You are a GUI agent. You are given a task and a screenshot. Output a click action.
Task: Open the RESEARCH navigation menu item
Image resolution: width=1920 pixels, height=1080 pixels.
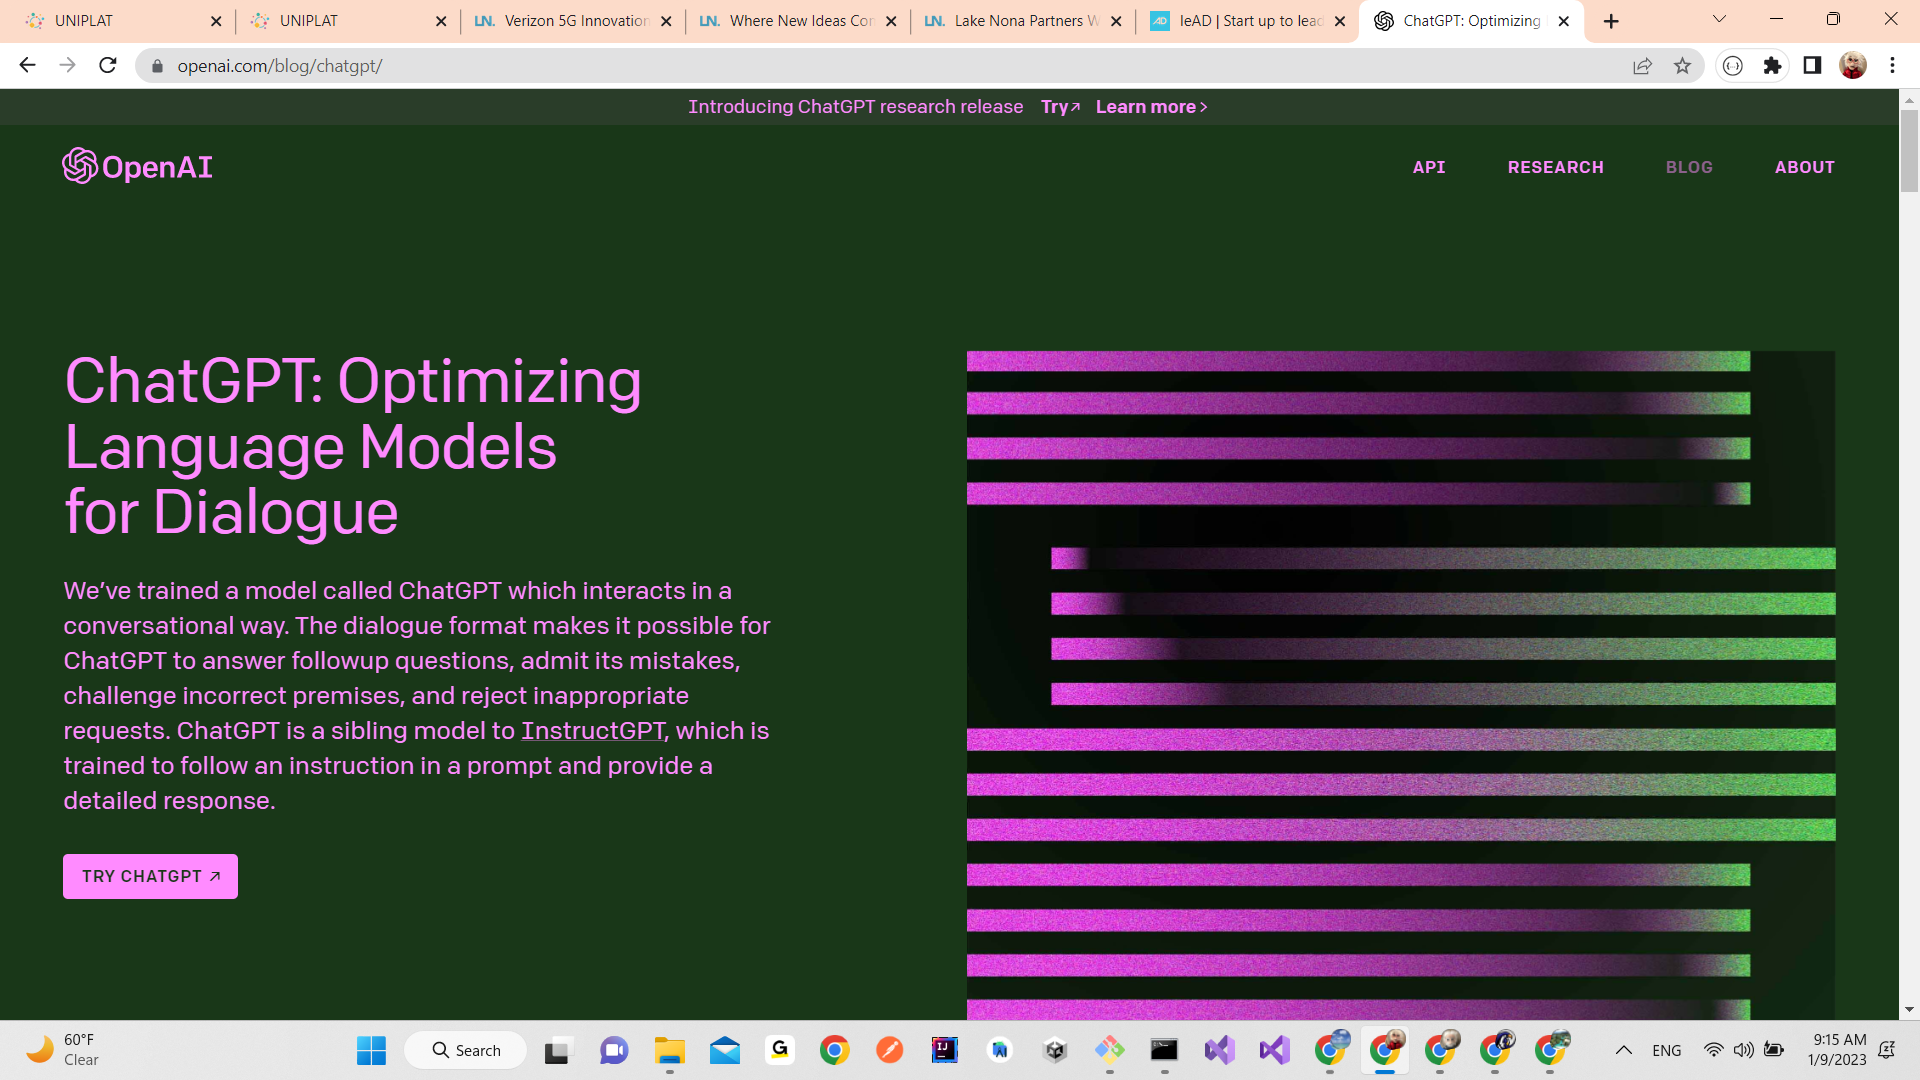click(1555, 167)
